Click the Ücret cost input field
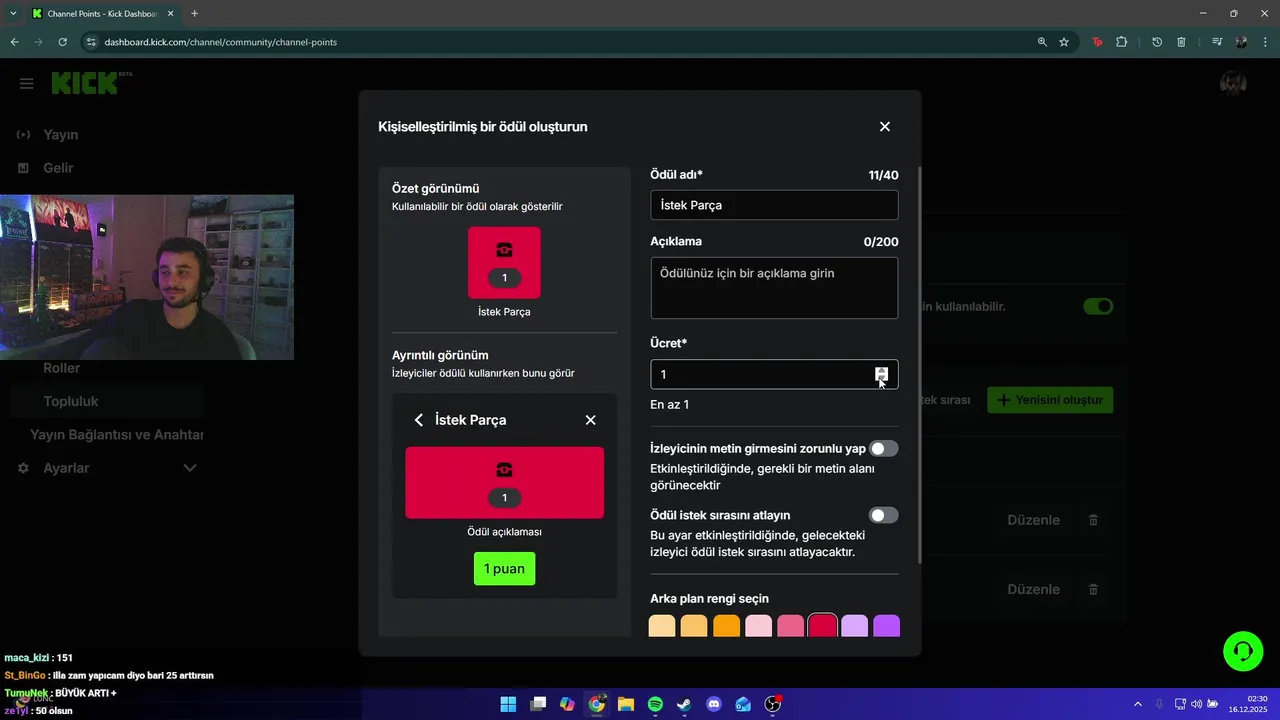Viewport: 1280px width, 720px height. (x=774, y=374)
